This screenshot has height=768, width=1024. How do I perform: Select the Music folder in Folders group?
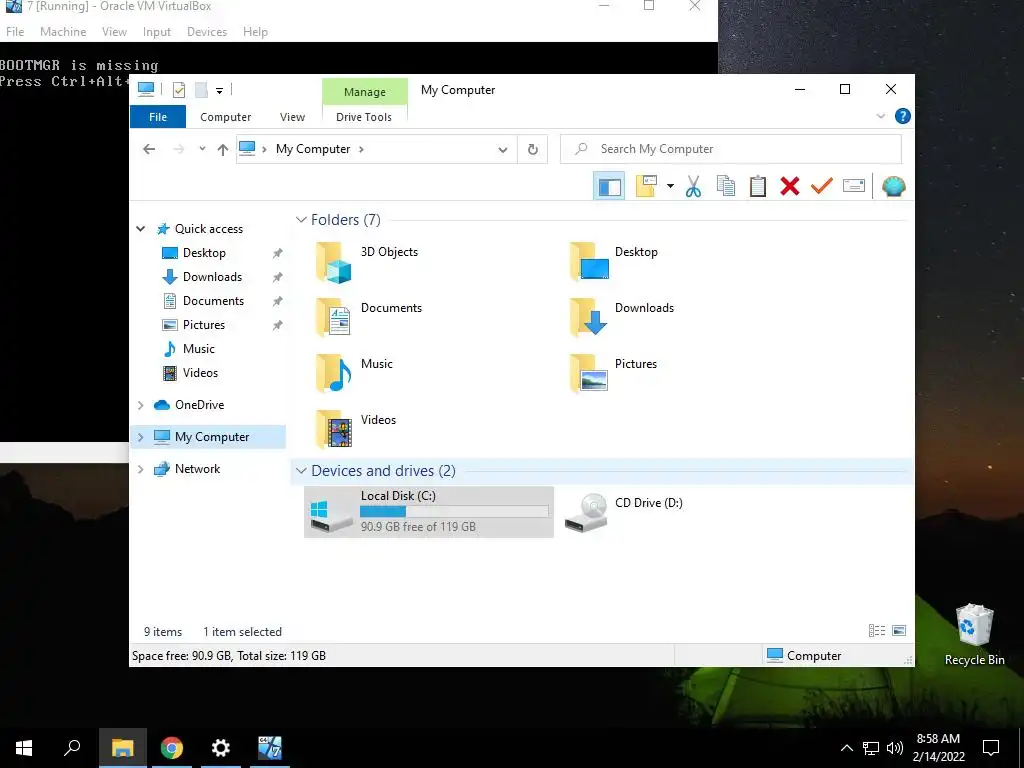355,373
